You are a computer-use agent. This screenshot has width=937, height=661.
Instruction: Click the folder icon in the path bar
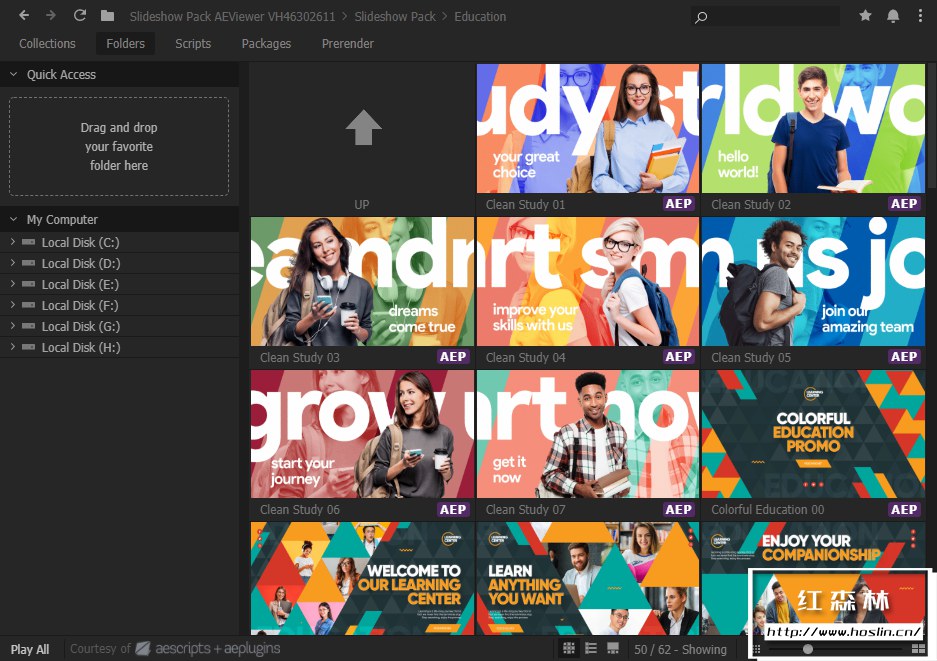click(x=108, y=16)
